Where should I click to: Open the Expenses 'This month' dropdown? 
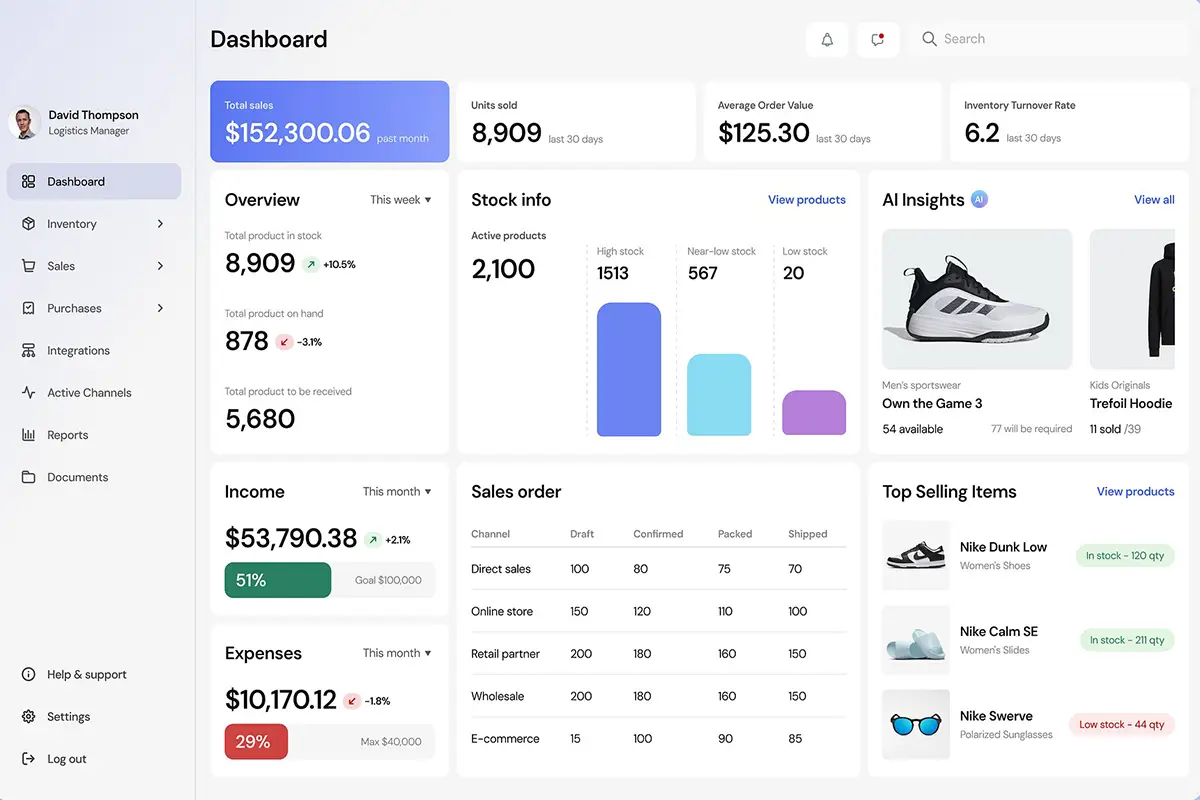[397, 652]
